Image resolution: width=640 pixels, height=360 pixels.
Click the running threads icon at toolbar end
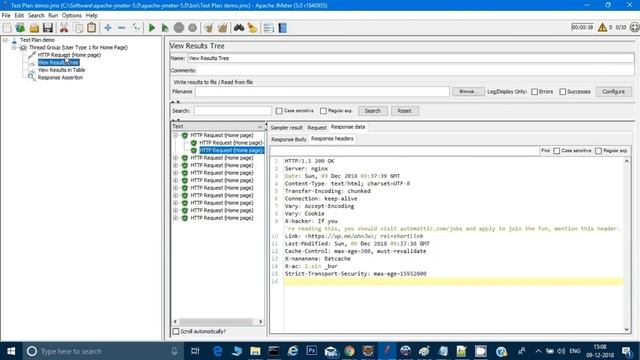(x=634, y=27)
